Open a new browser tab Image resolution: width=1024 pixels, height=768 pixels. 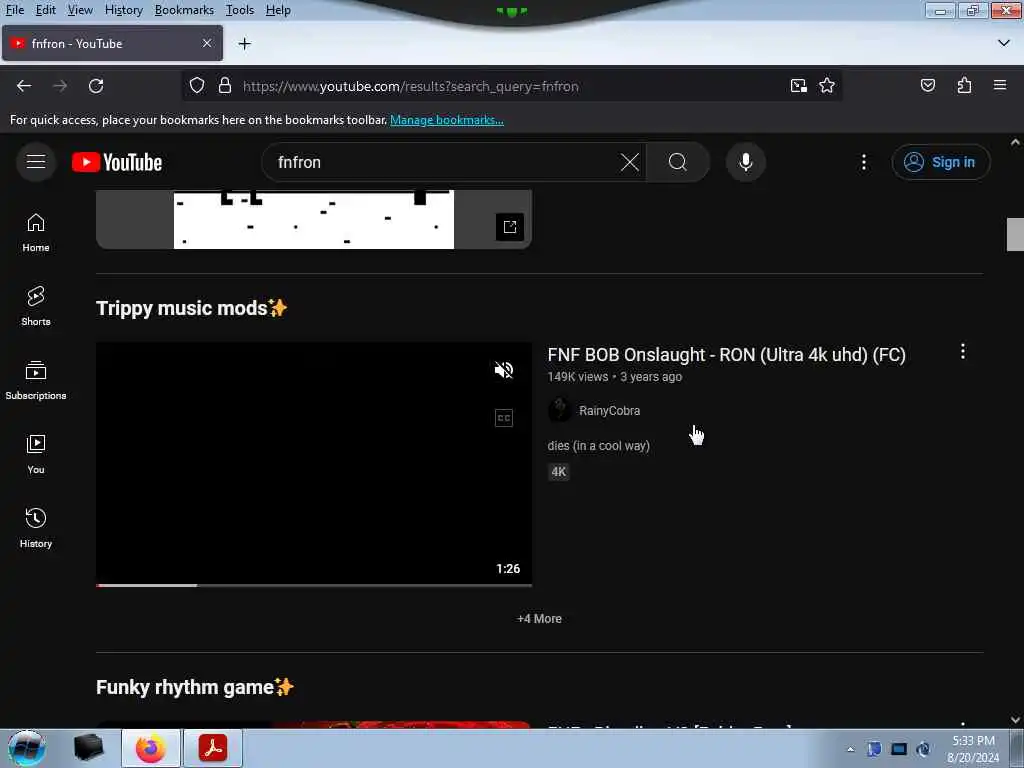pyautogui.click(x=244, y=44)
